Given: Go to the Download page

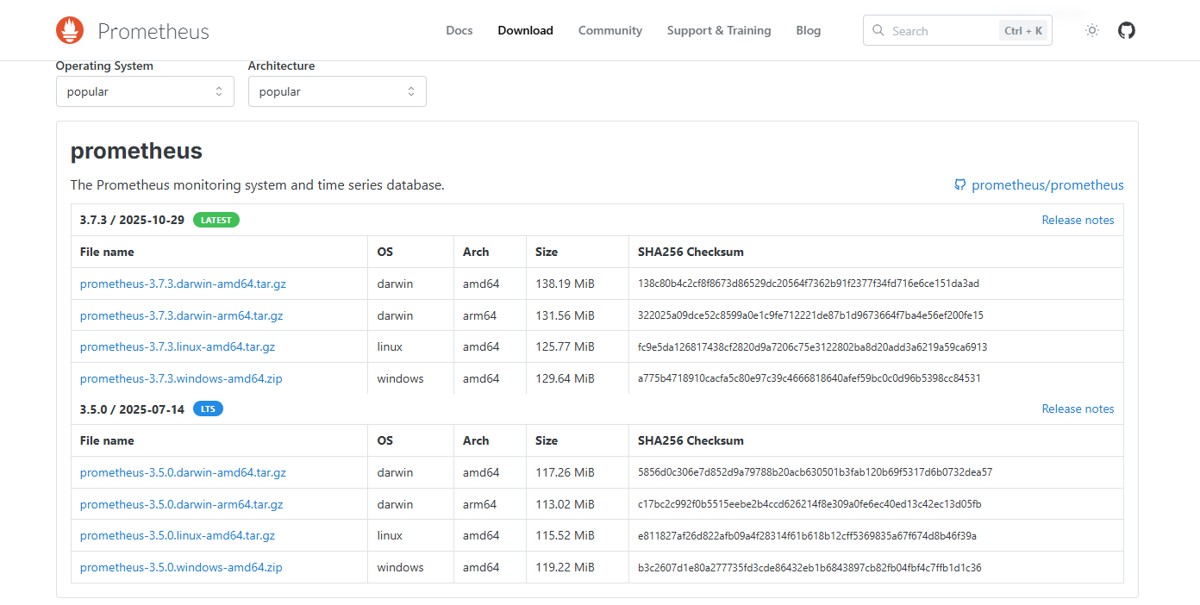Looking at the screenshot, I should pos(525,31).
